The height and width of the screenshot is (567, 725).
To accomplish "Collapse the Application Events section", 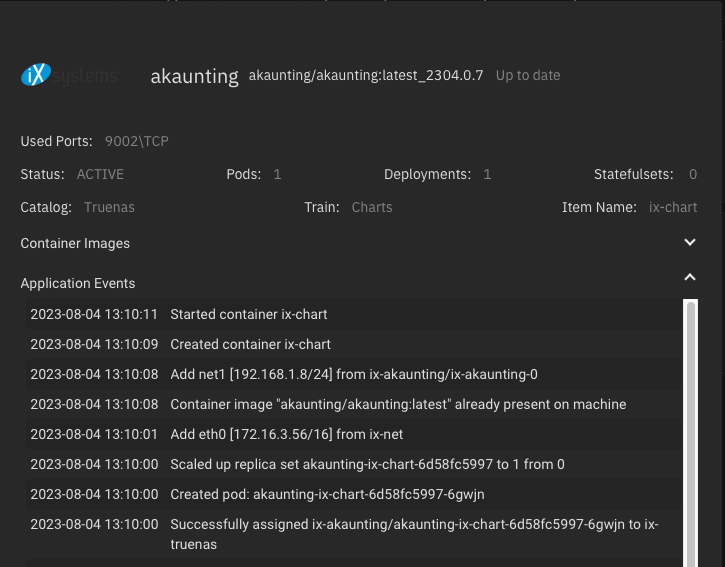I will pos(689,277).
